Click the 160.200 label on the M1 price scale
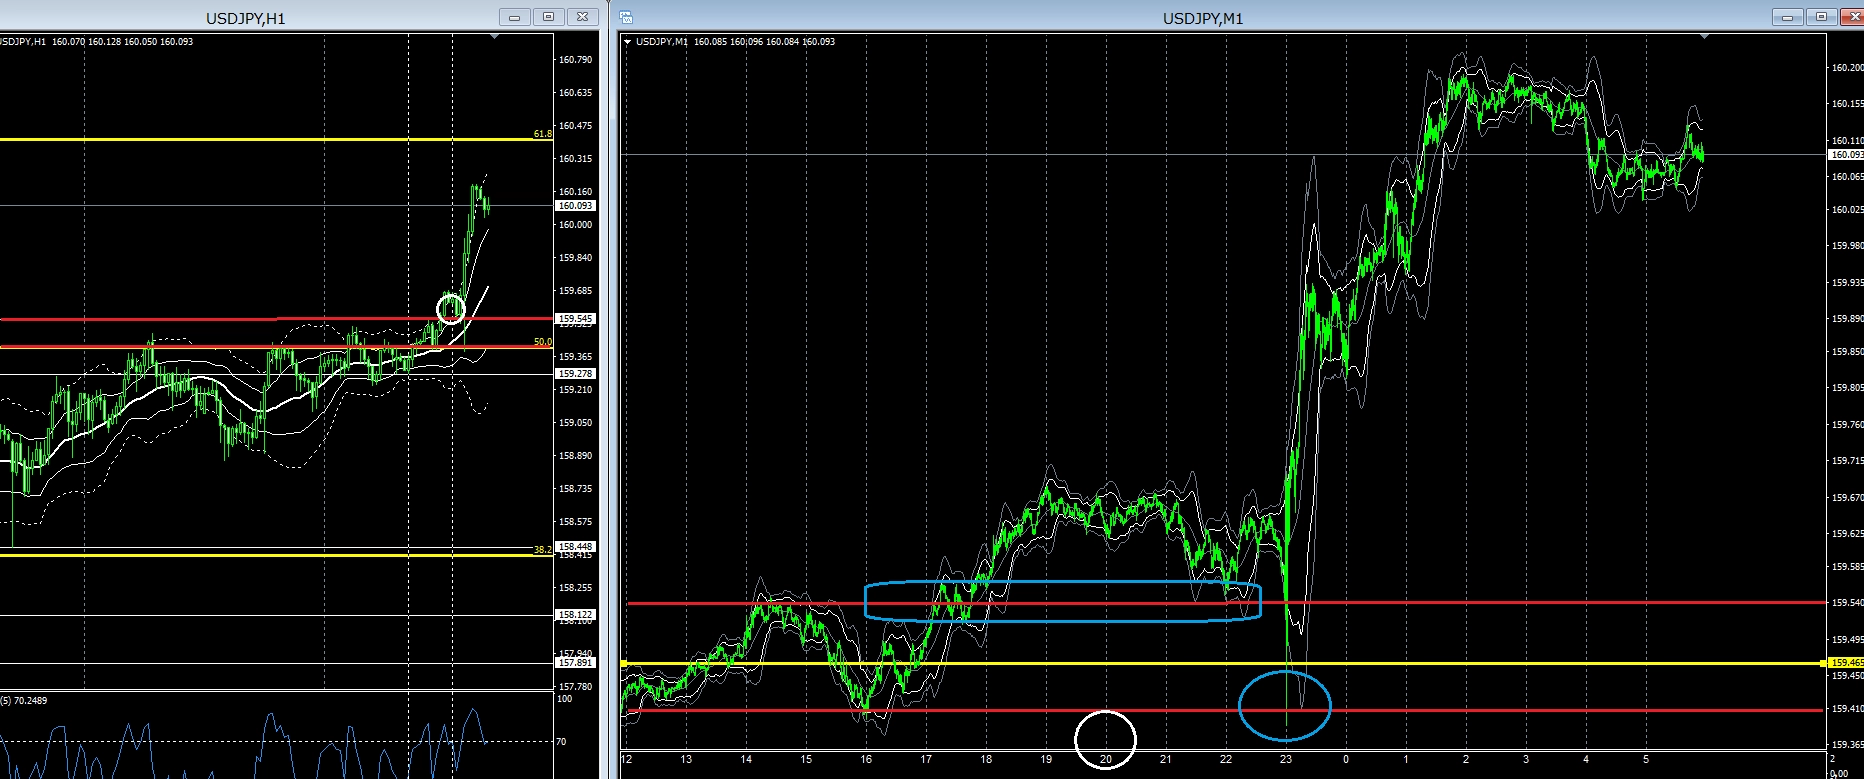Screen dimensions: 1864x779 [1846, 68]
